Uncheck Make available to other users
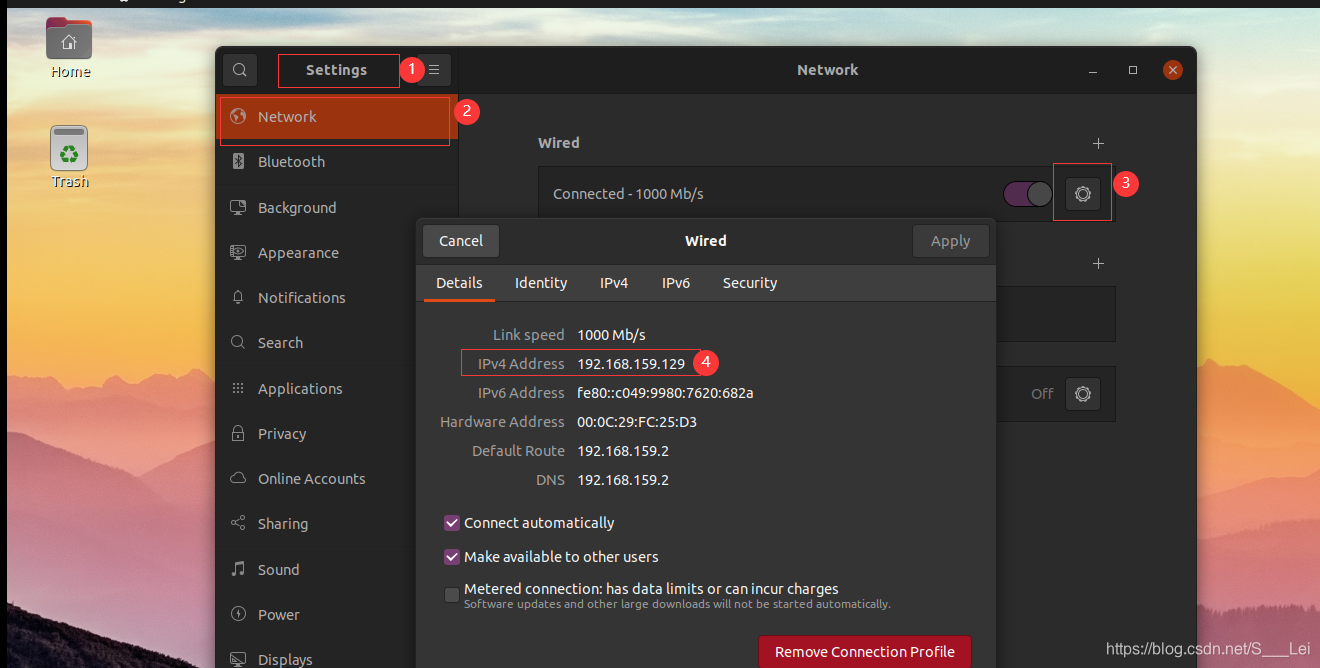1320x668 pixels. [452, 557]
